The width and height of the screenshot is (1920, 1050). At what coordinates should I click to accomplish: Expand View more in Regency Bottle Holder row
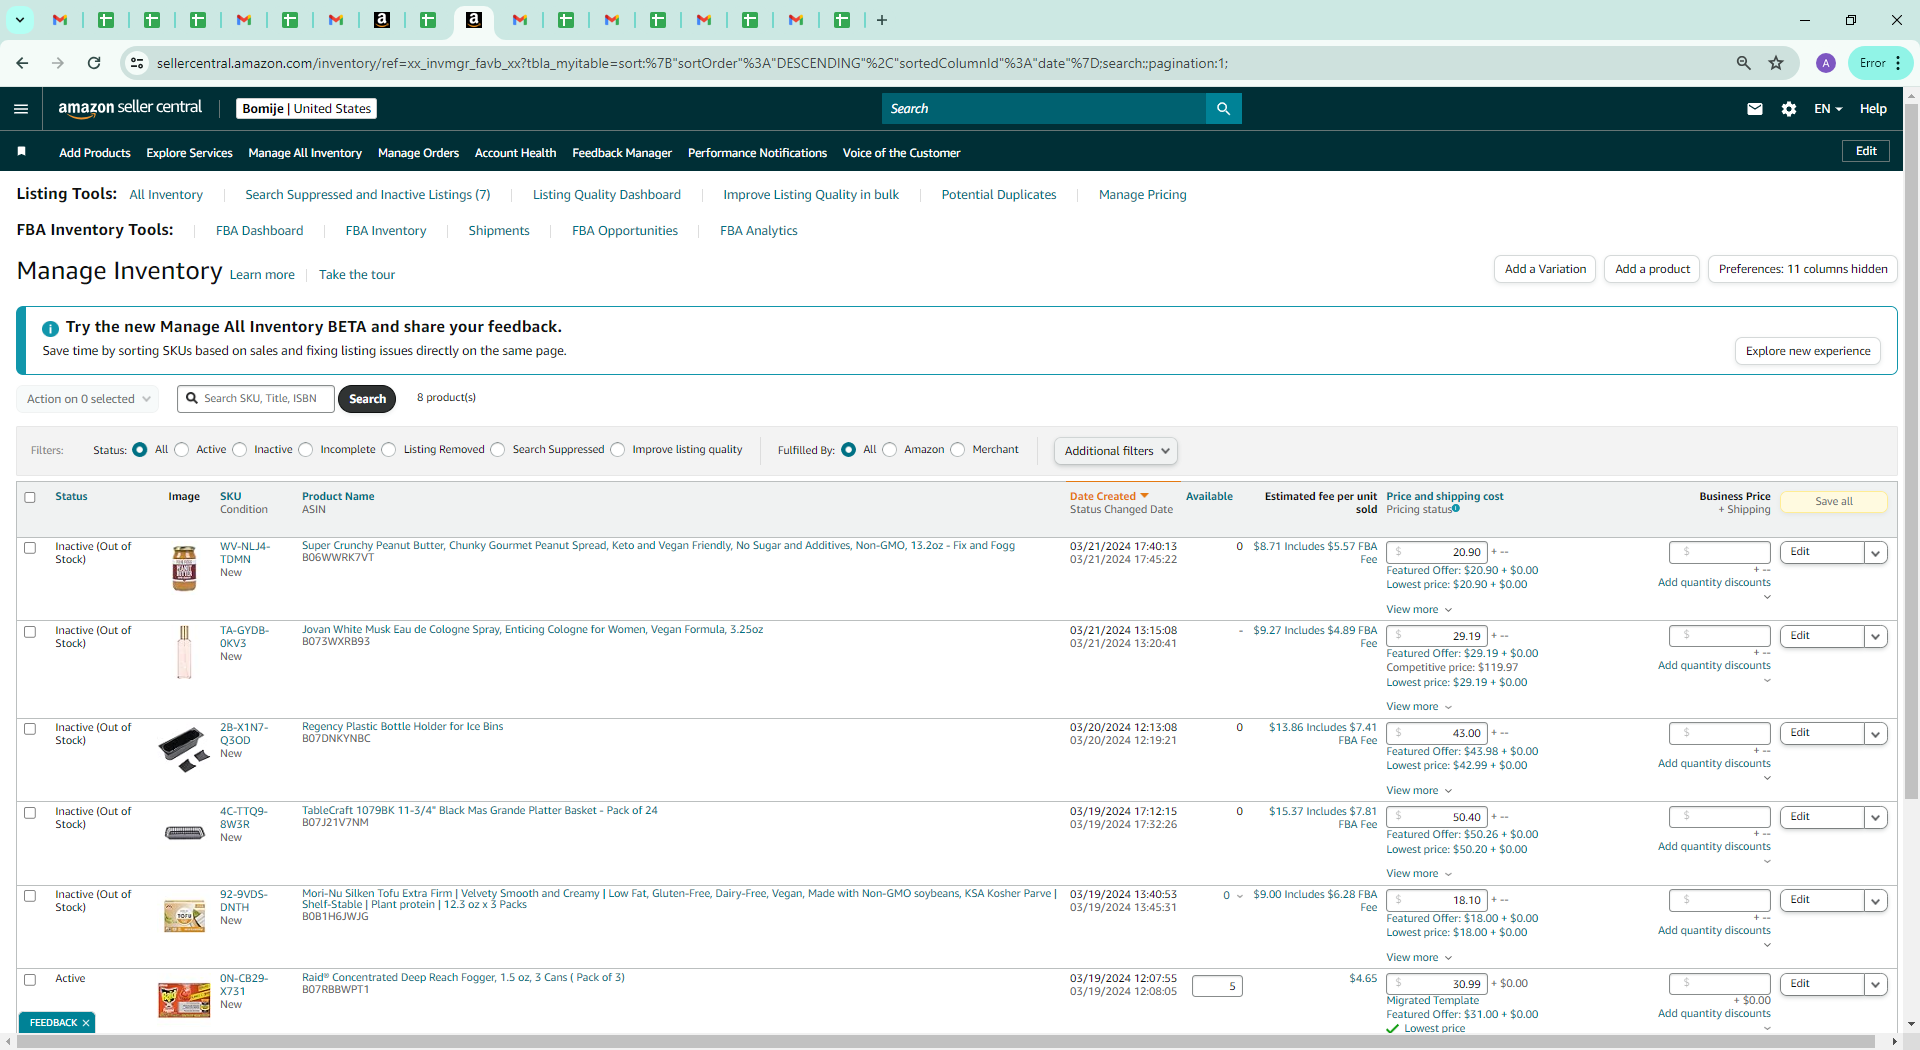point(1419,791)
